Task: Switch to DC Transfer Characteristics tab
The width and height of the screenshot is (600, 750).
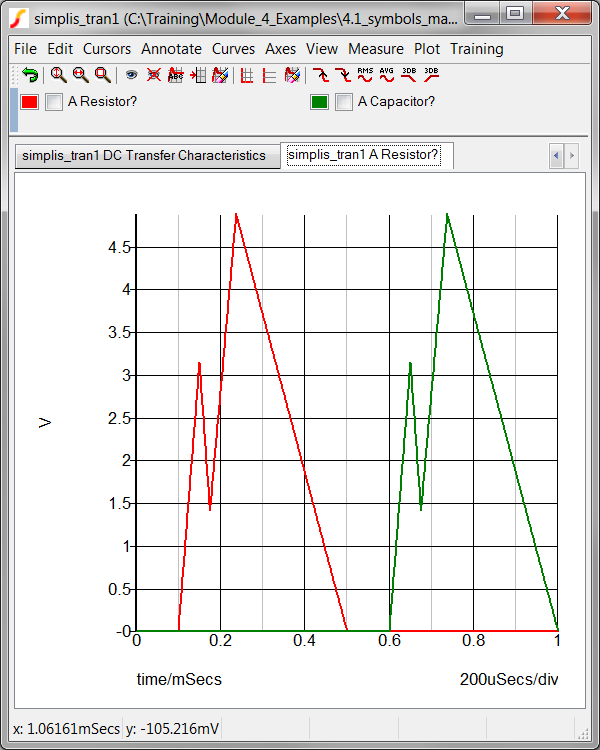Action: point(145,156)
